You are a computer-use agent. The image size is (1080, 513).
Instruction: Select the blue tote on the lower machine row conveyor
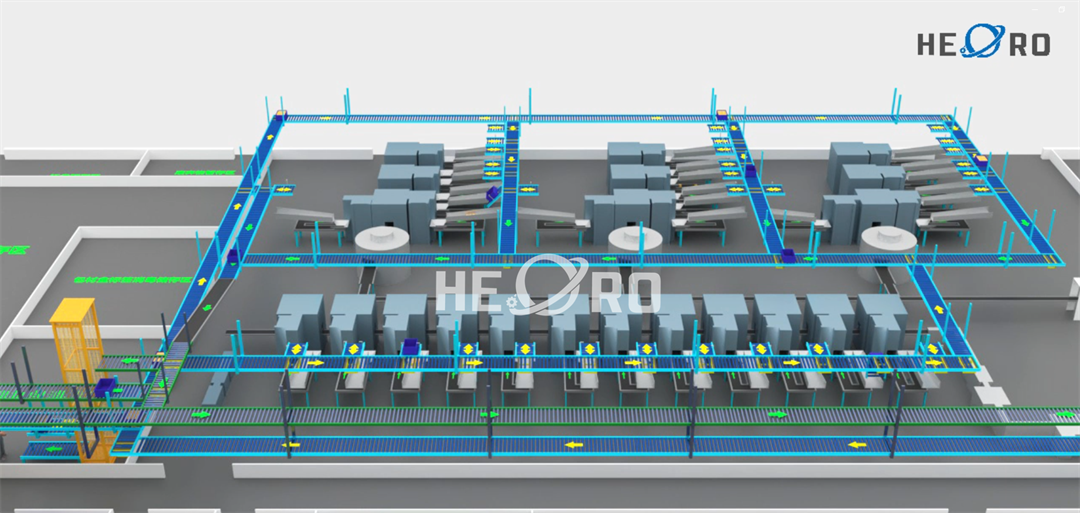click(409, 346)
